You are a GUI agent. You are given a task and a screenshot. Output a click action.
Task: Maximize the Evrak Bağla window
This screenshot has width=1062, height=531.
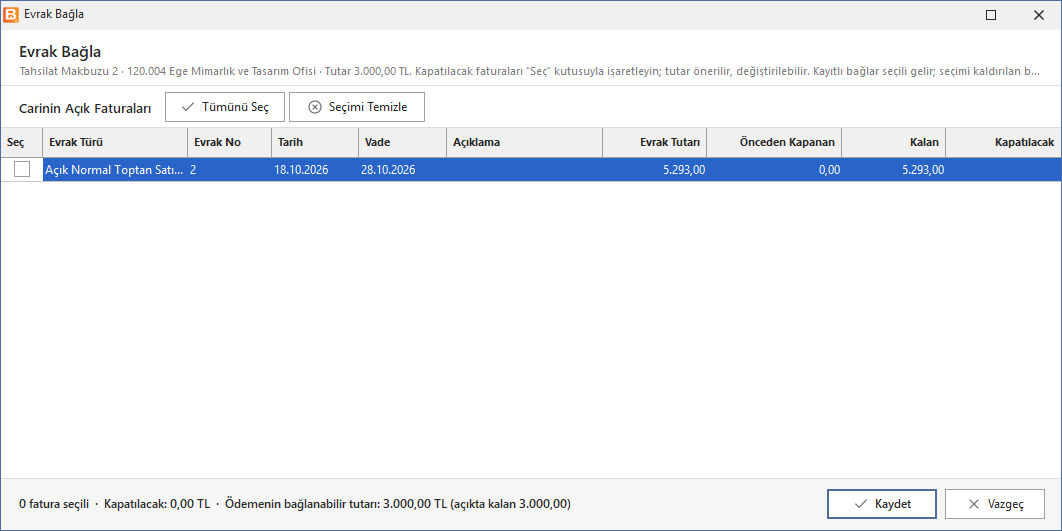click(991, 14)
